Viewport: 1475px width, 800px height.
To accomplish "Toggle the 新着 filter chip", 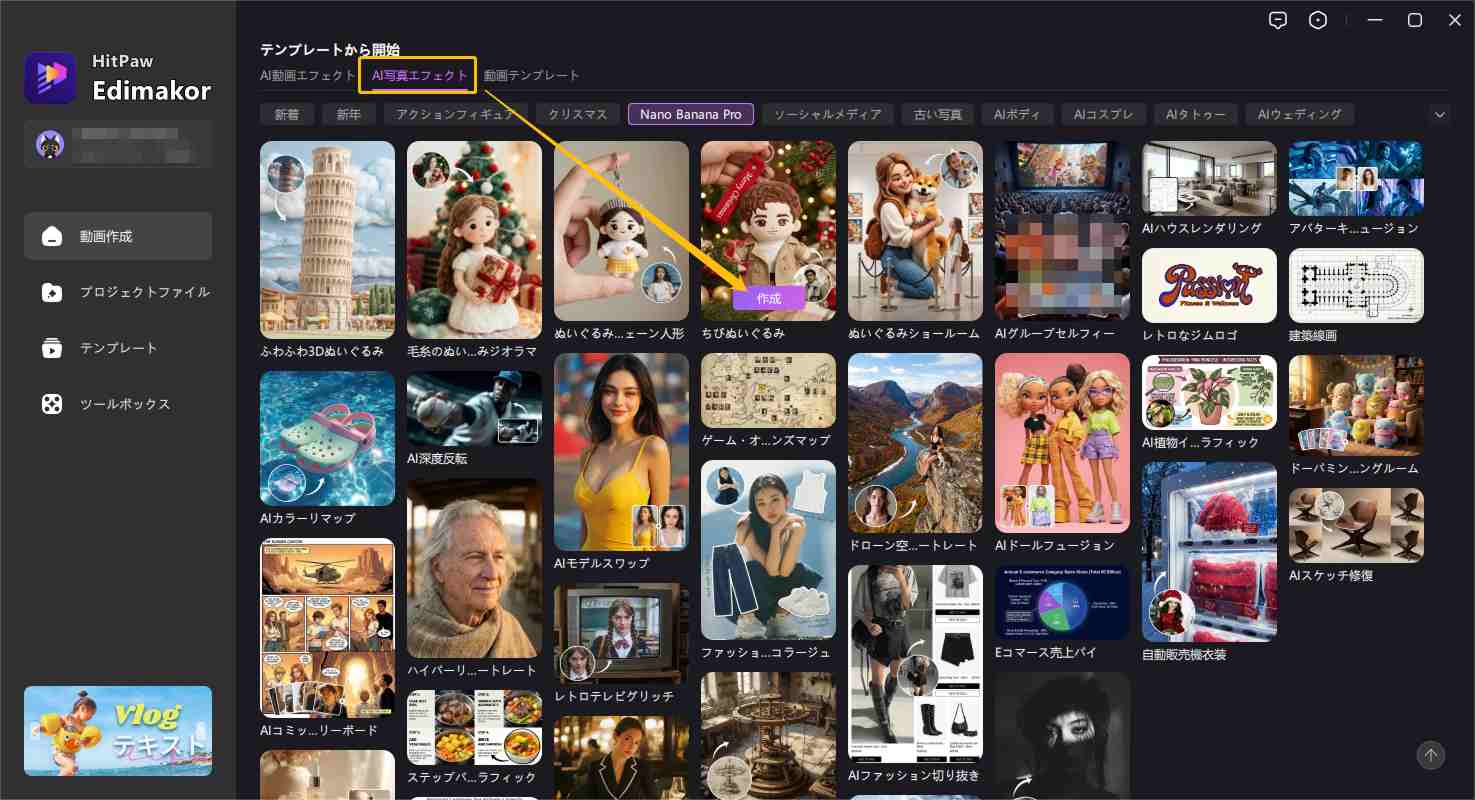I will point(287,114).
